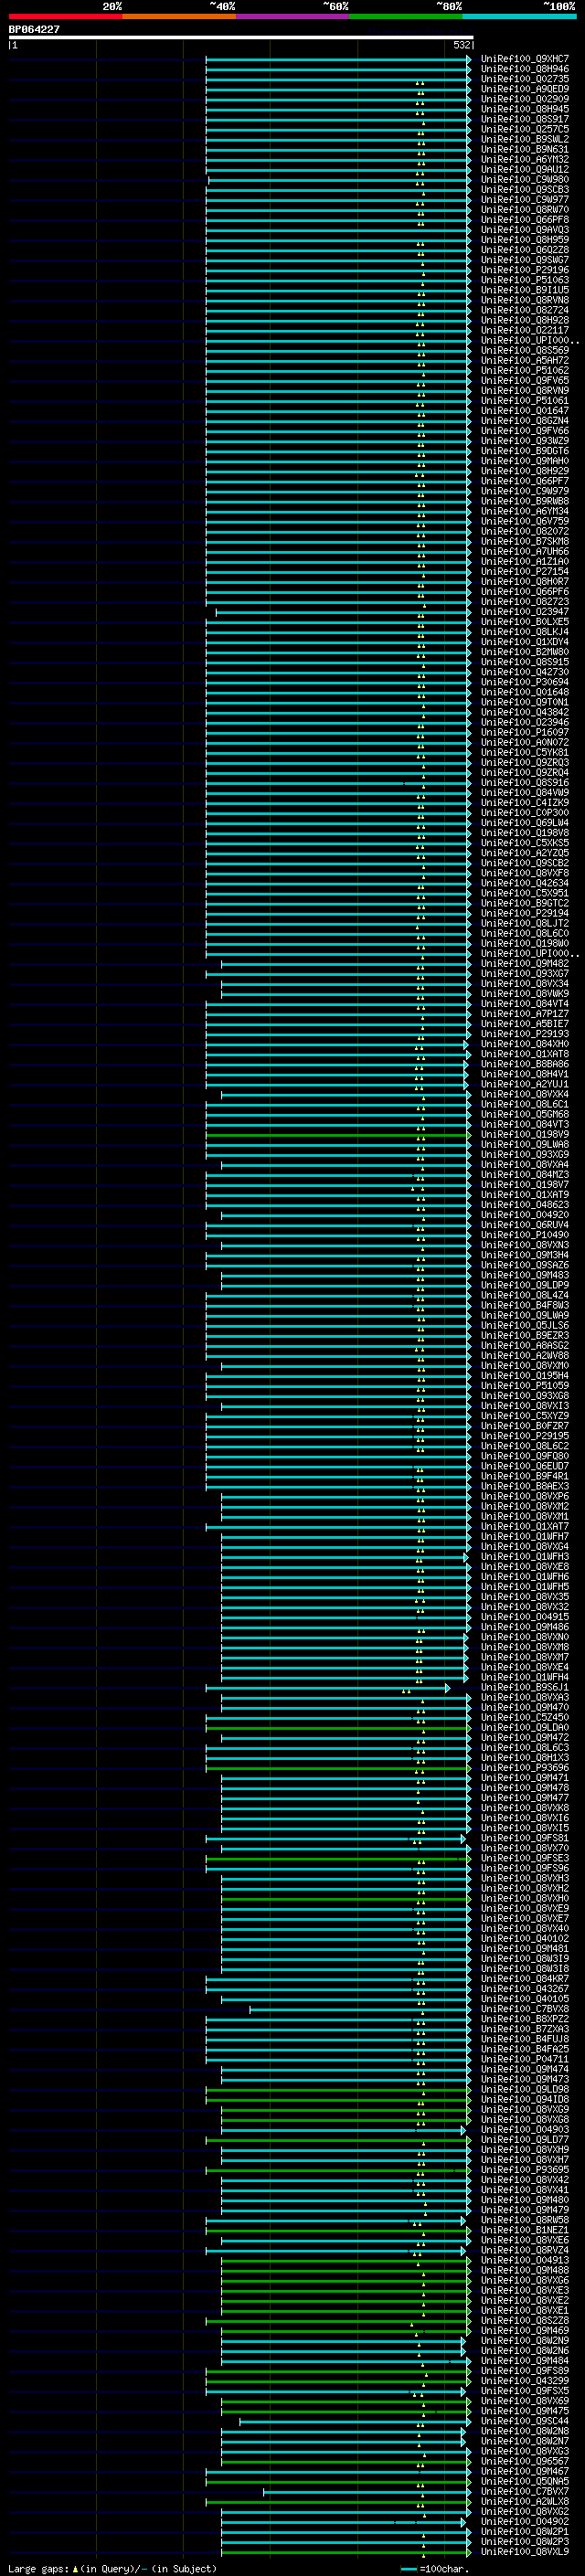Image resolution: width=585 pixels, height=2576 pixels.
Task: Open hit UniRef100_Q9SC44
Action: 525,2421
